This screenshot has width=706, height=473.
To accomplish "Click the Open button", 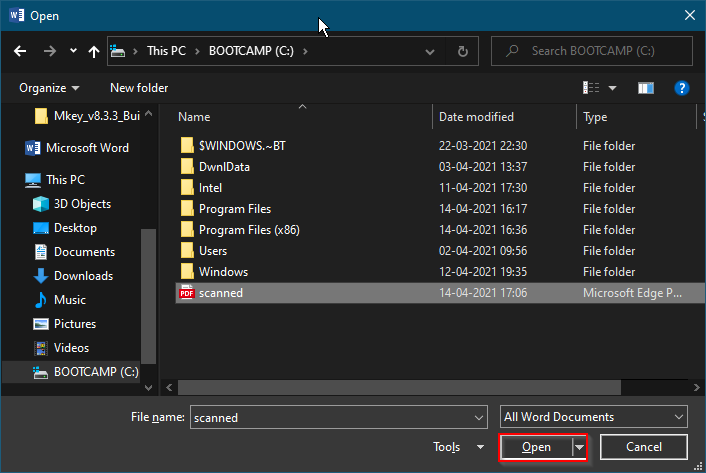I will (536, 447).
